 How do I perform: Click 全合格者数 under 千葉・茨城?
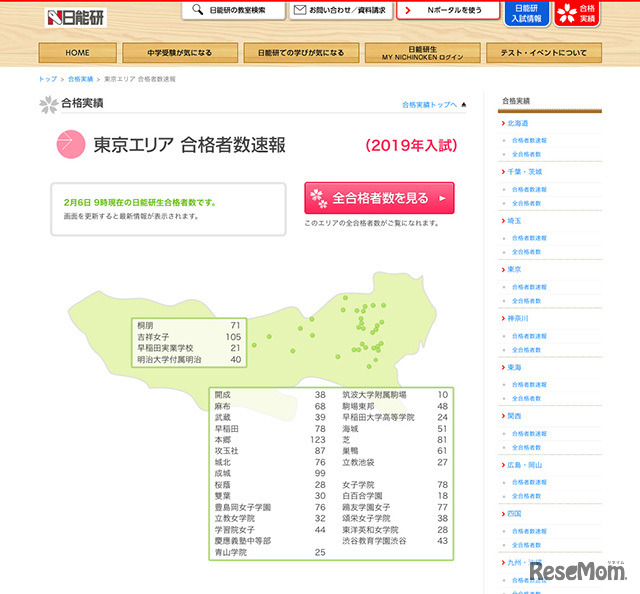pyautogui.click(x=526, y=203)
